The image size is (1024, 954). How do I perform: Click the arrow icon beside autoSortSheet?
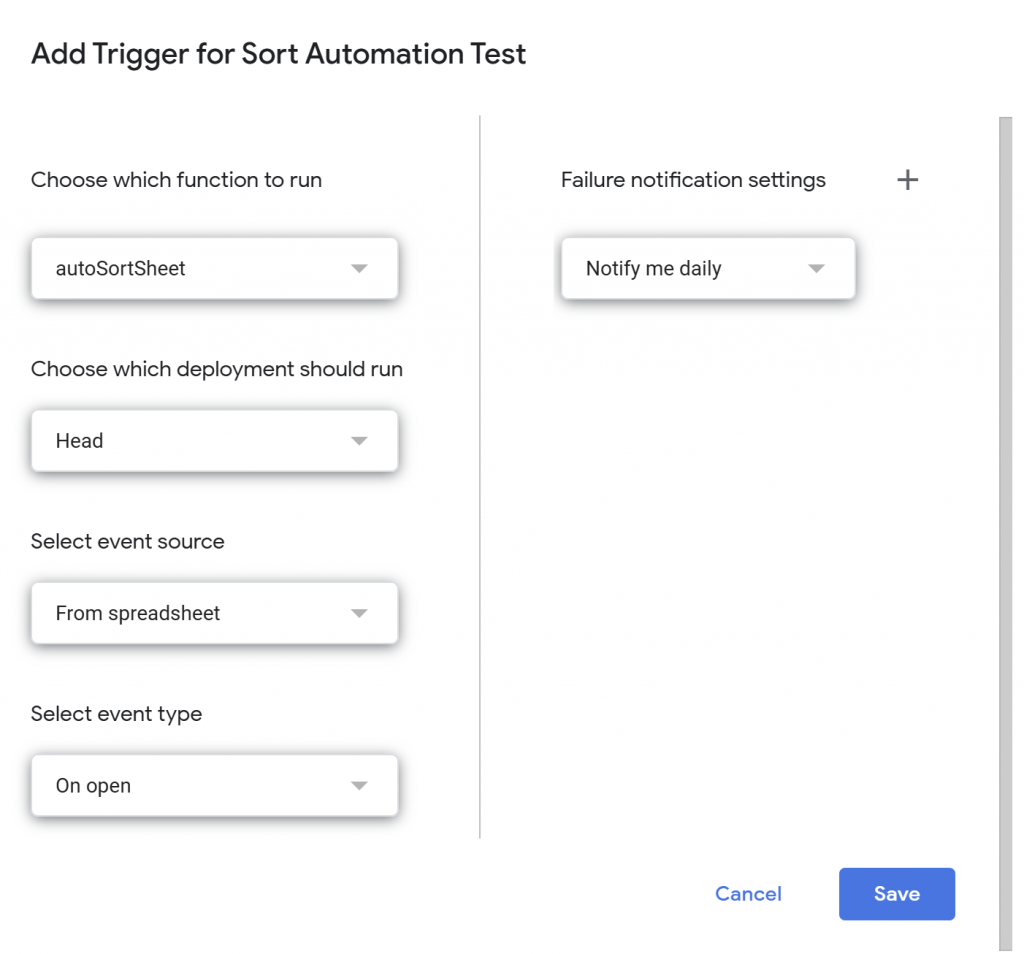[x=360, y=269]
